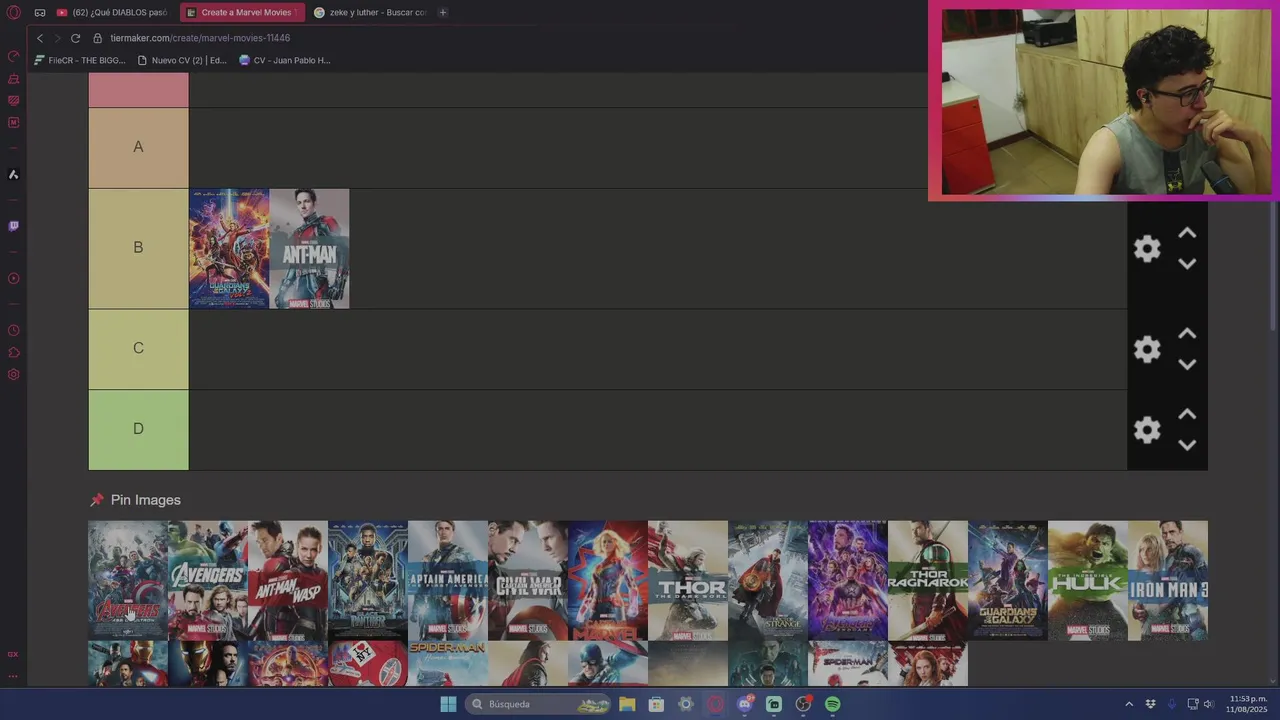
Task: Show hidden system tray icons chevron
Action: [x=1129, y=704]
